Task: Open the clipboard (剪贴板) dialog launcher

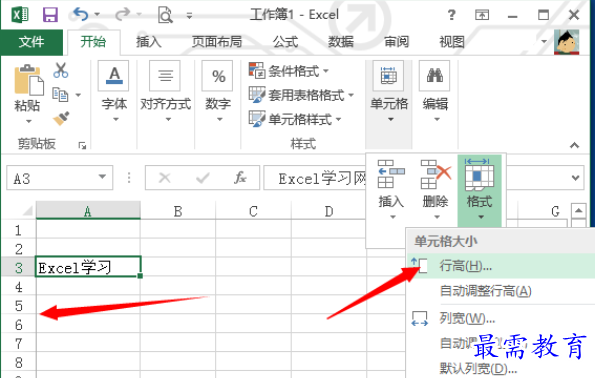Action: (82, 145)
